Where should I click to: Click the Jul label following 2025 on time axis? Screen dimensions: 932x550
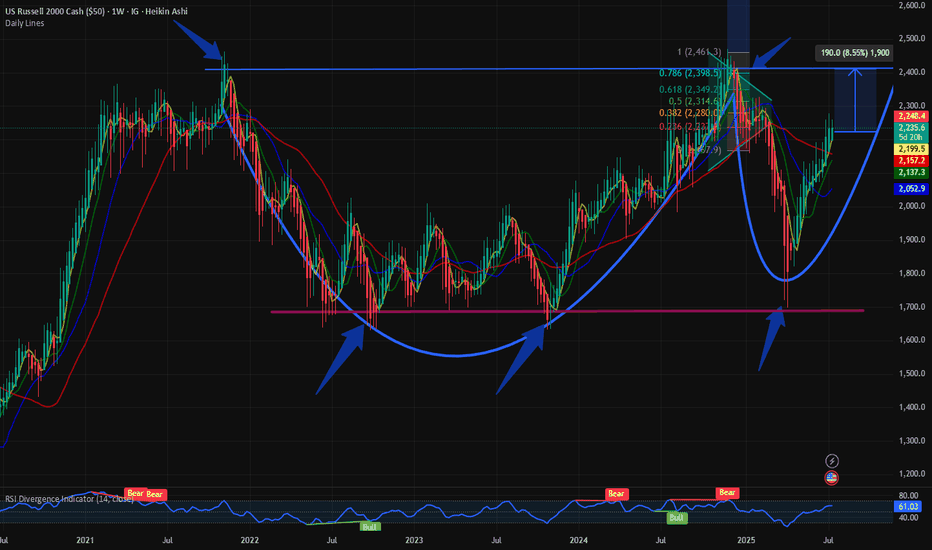pyautogui.click(x=828, y=540)
